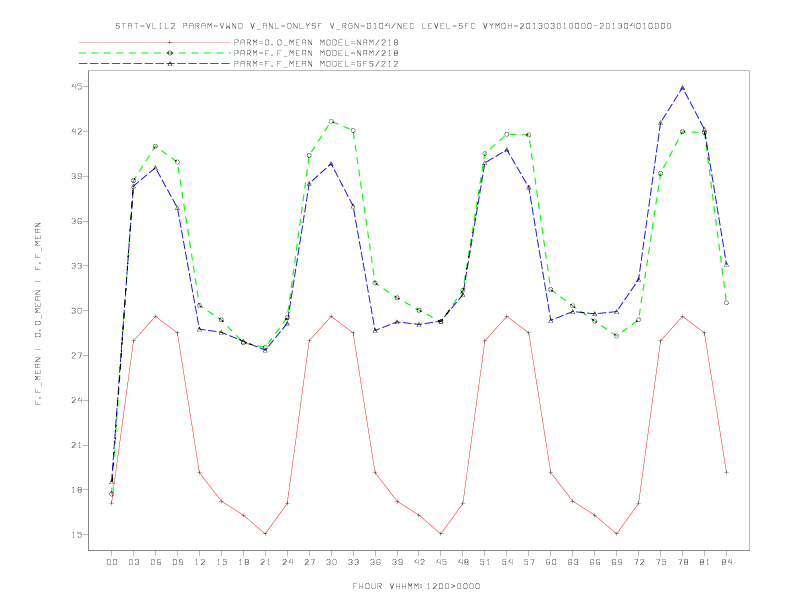Click the chart title line starting STAT=VL1L2
The image size is (792, 612).
(x=393, y=26)
